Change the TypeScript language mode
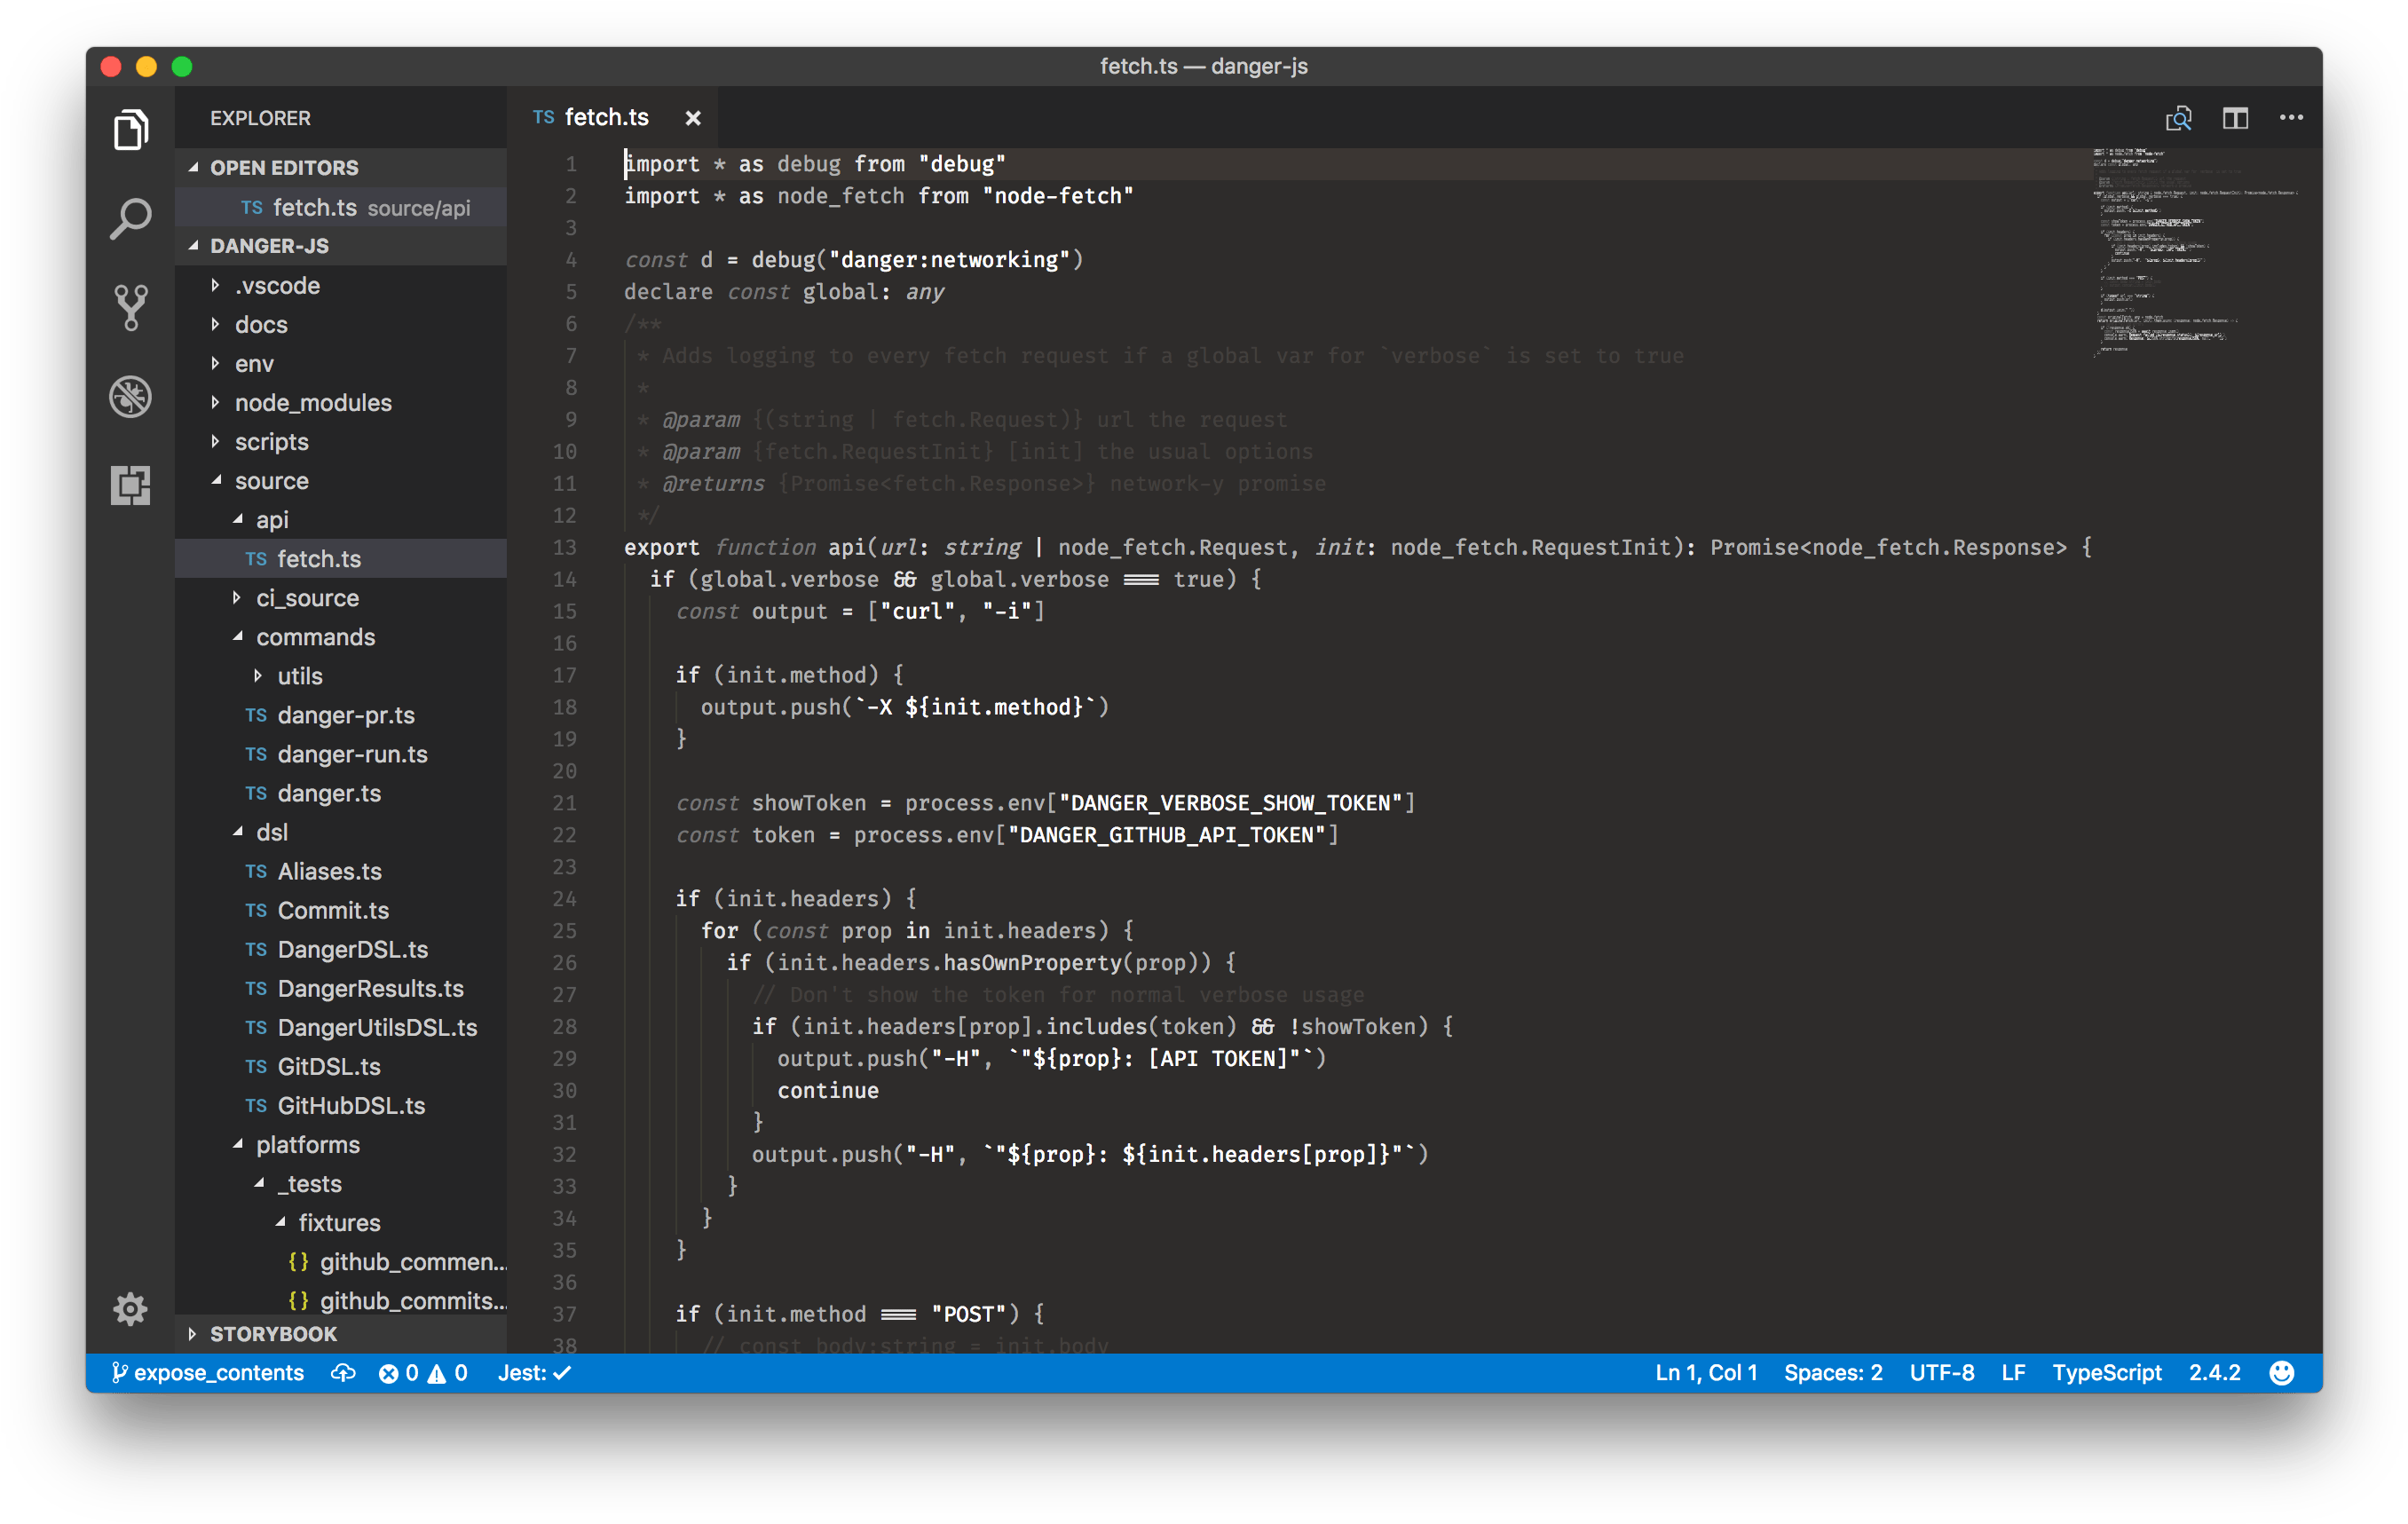 click(x=2106, y=1373)
